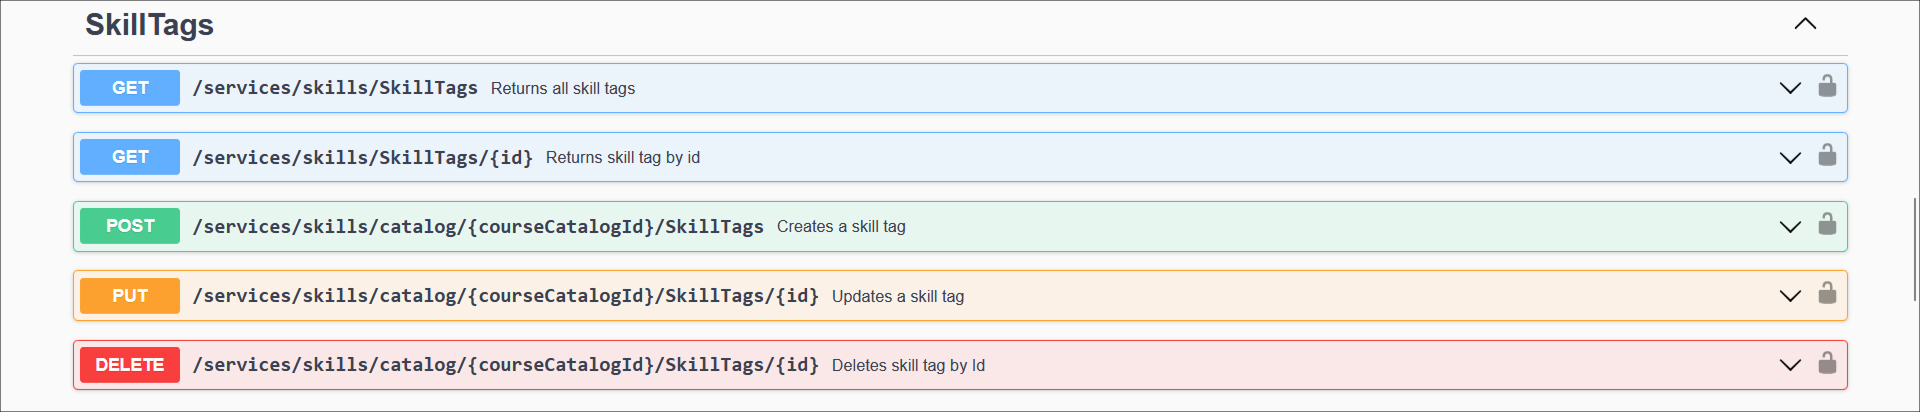Screen dimensions: 1920x412
Task: Expand the 'Creates a skill tag' chevron
Action: point(1790,227)
